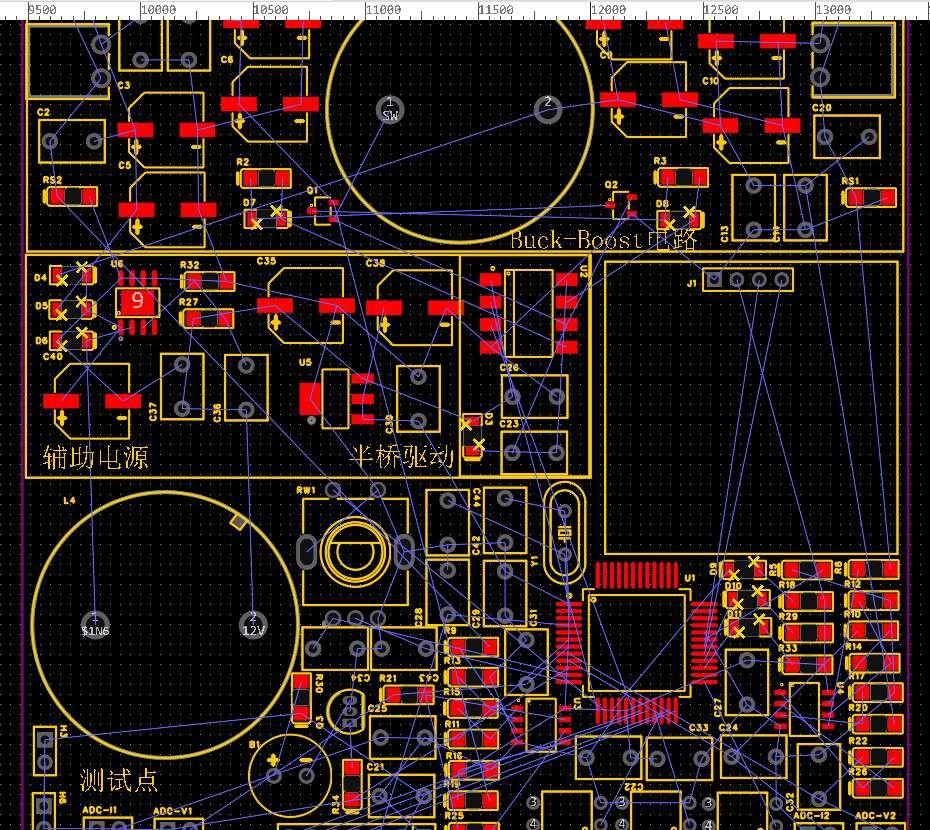Select the U2 driver IC body
Screen dimensions: 930x830
pyautogui.click(x=529, y=313)
